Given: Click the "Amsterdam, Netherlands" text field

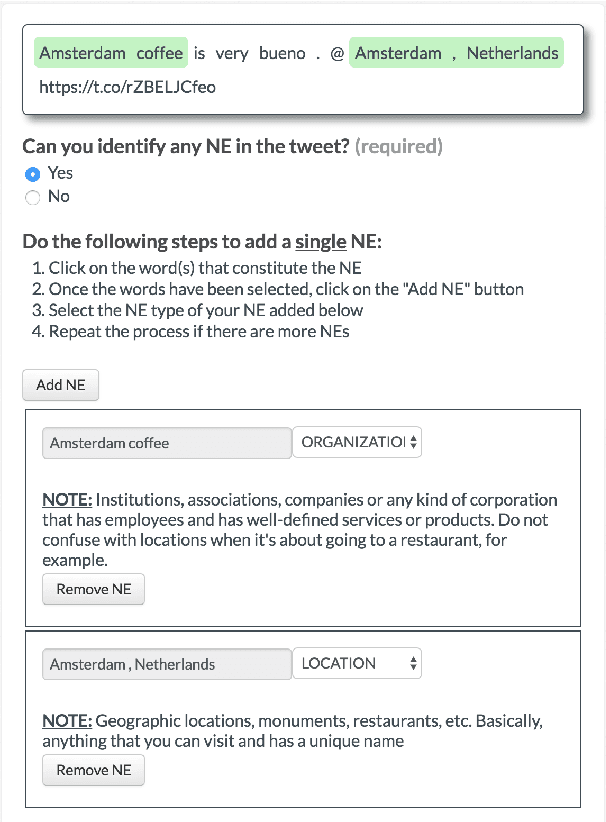Looking at the screenshot, I should pyautogui.click(x=166, y=663).
